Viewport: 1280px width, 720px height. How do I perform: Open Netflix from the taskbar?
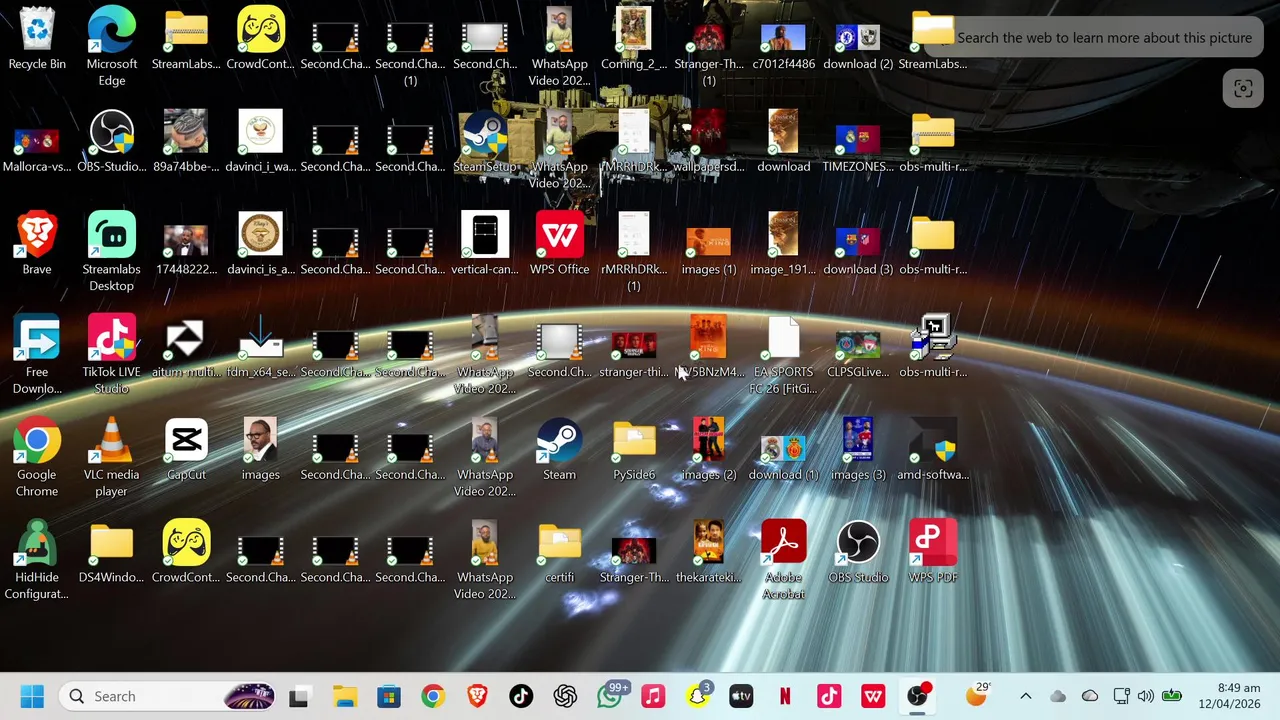[x=785, y=696]
